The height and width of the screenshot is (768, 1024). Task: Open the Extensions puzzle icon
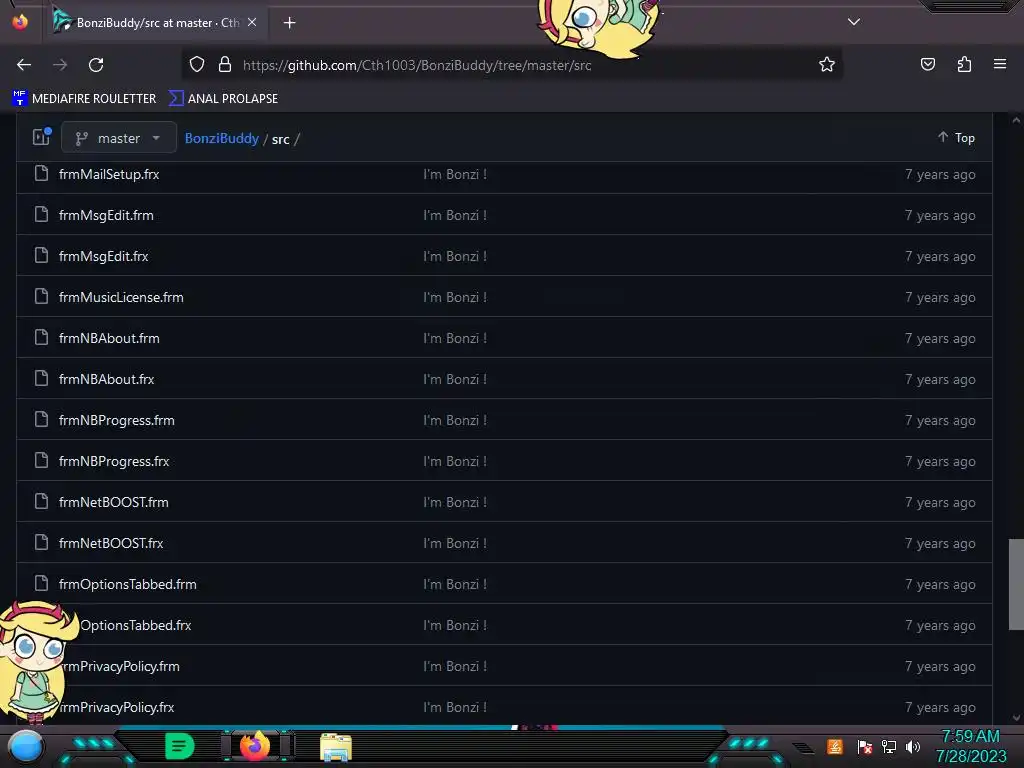click(x=964, y=65)
